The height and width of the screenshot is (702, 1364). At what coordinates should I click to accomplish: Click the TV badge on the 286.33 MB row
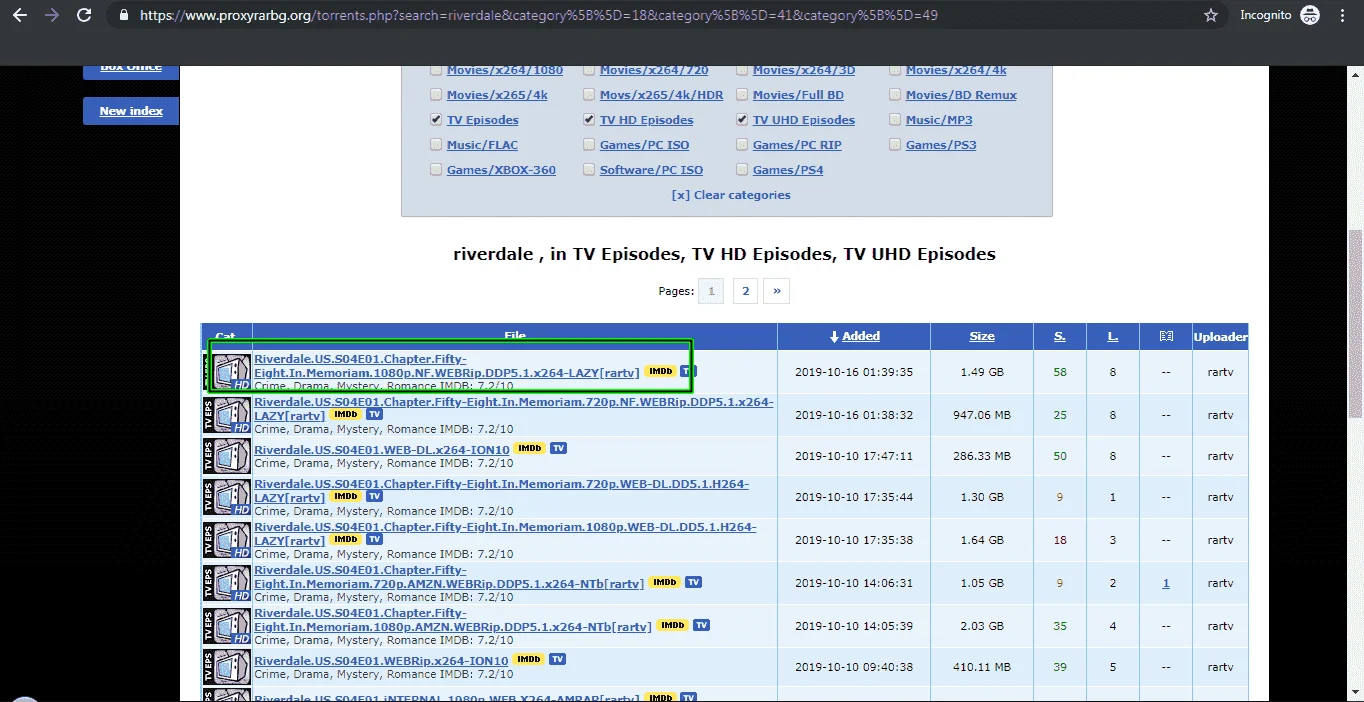coord(558,448)
